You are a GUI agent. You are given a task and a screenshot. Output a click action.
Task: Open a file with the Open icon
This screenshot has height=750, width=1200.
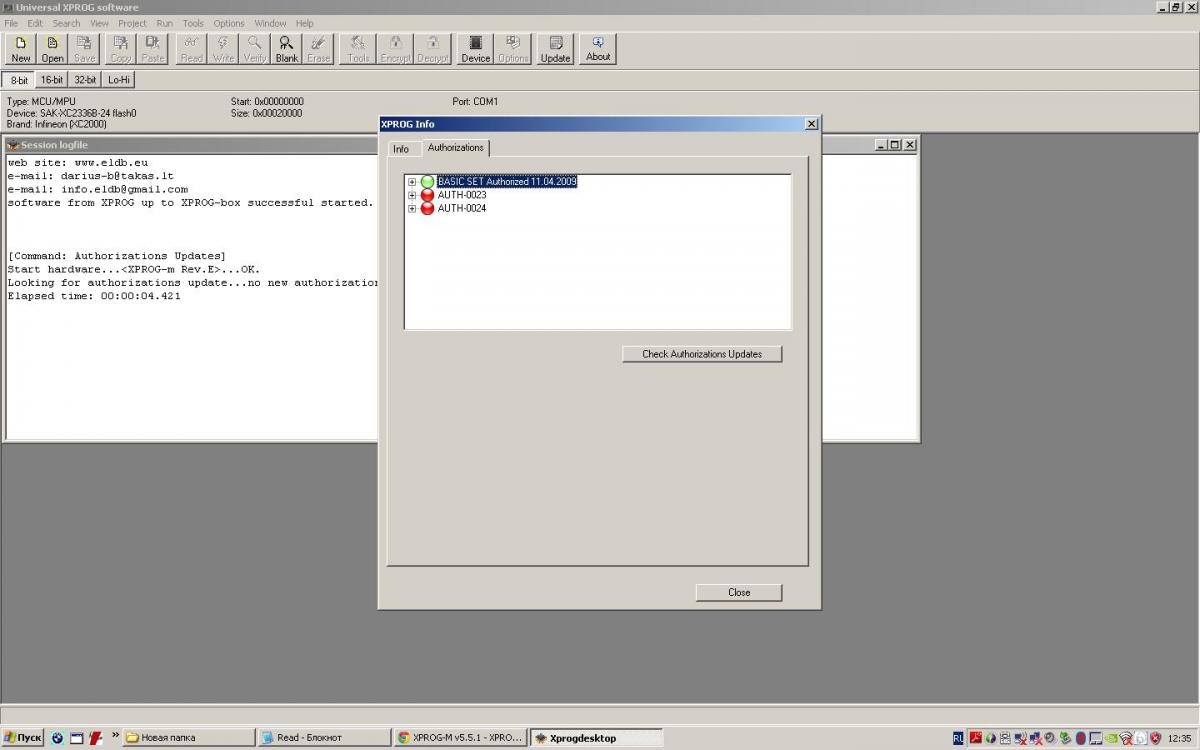coord(52,48)
